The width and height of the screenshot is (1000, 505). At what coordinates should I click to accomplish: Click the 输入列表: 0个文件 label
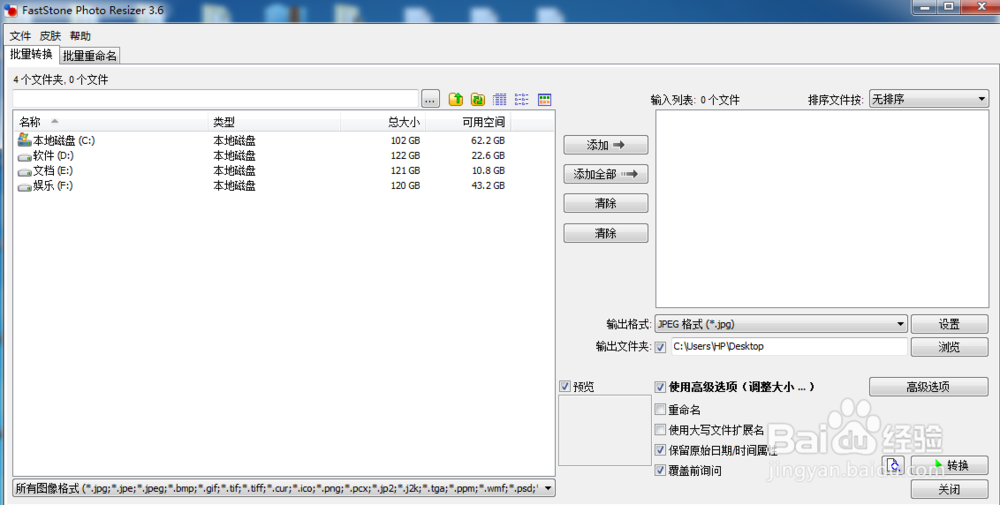[695, 100]
